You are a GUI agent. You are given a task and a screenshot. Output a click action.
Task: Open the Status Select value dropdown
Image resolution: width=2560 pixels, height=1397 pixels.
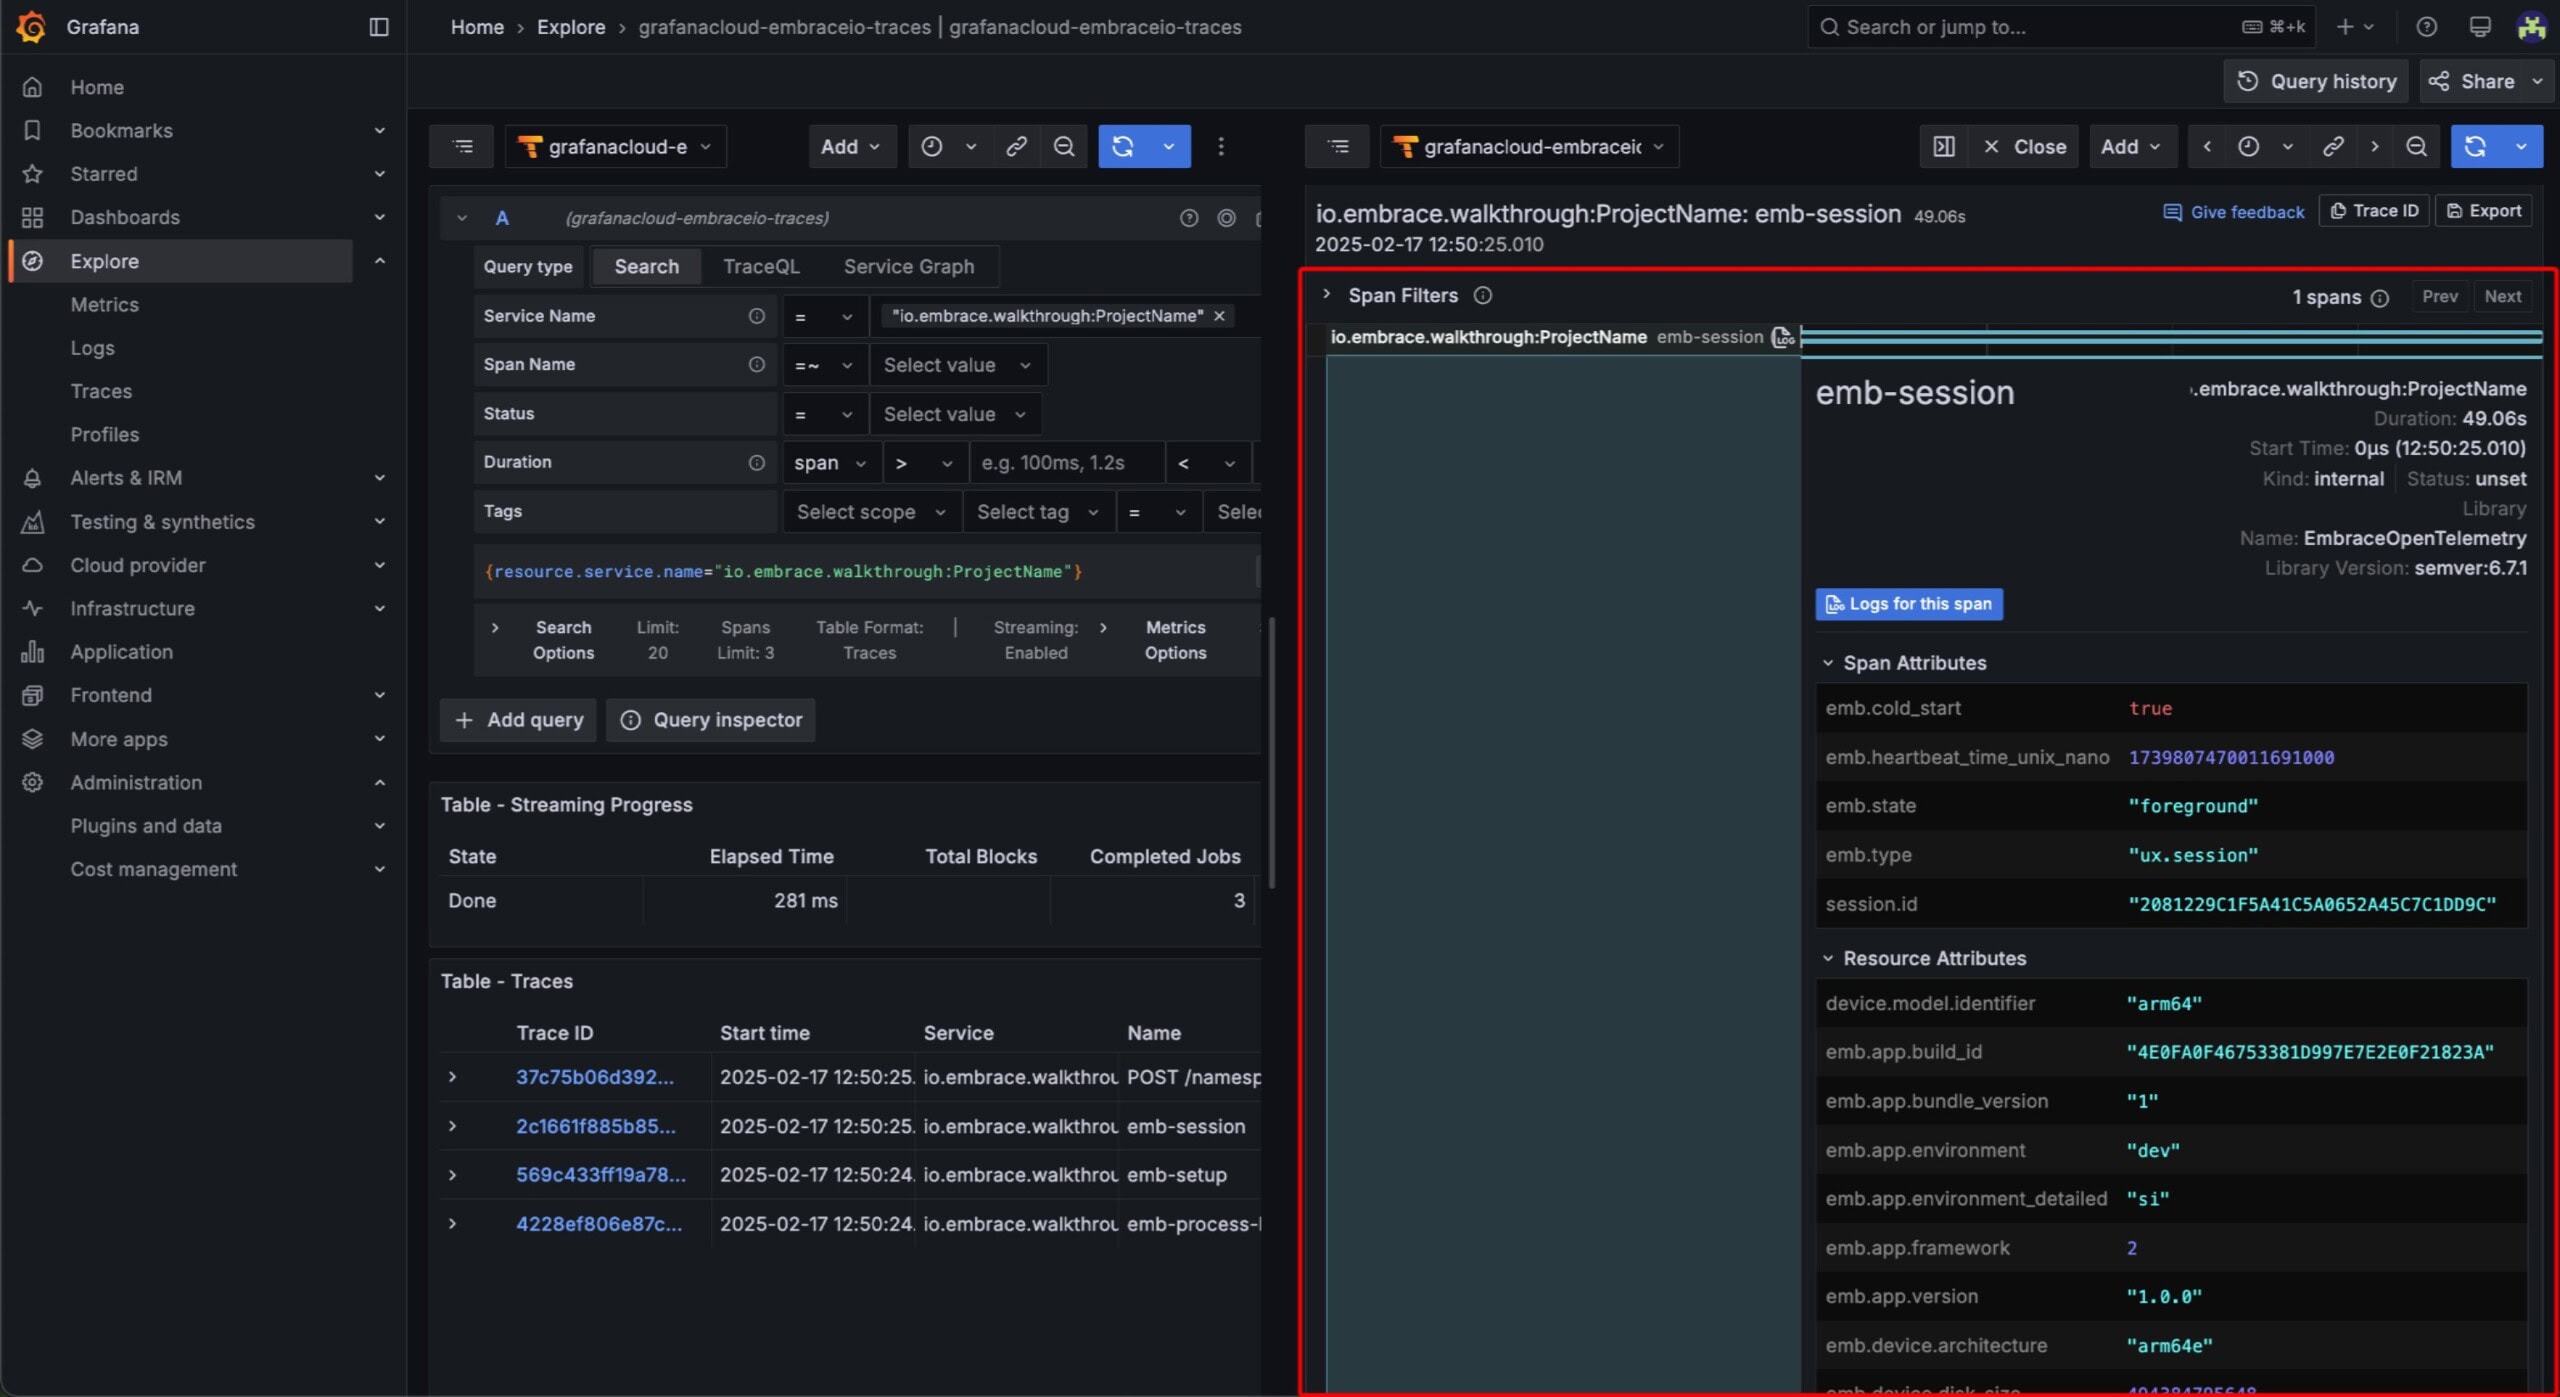[955, 414]
